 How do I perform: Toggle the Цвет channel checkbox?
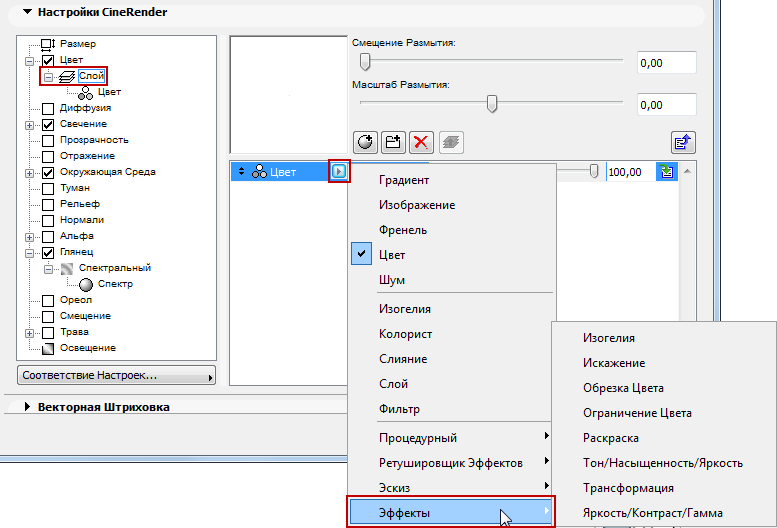click(x=48, y=60)
